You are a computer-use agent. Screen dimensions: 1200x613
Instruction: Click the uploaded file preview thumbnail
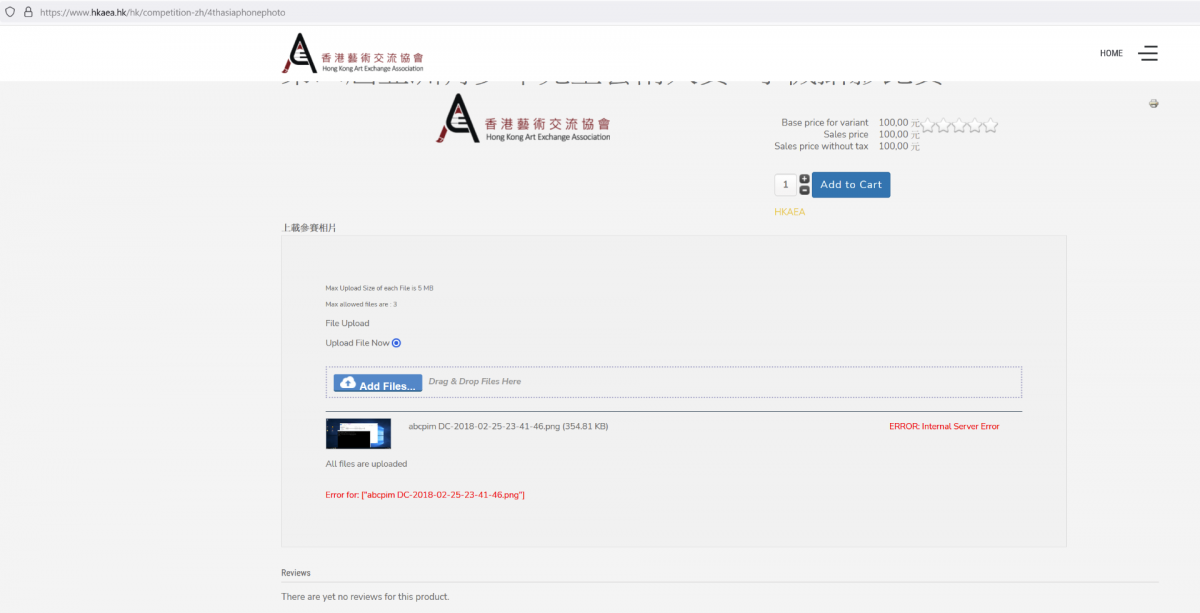coord(358,433)
